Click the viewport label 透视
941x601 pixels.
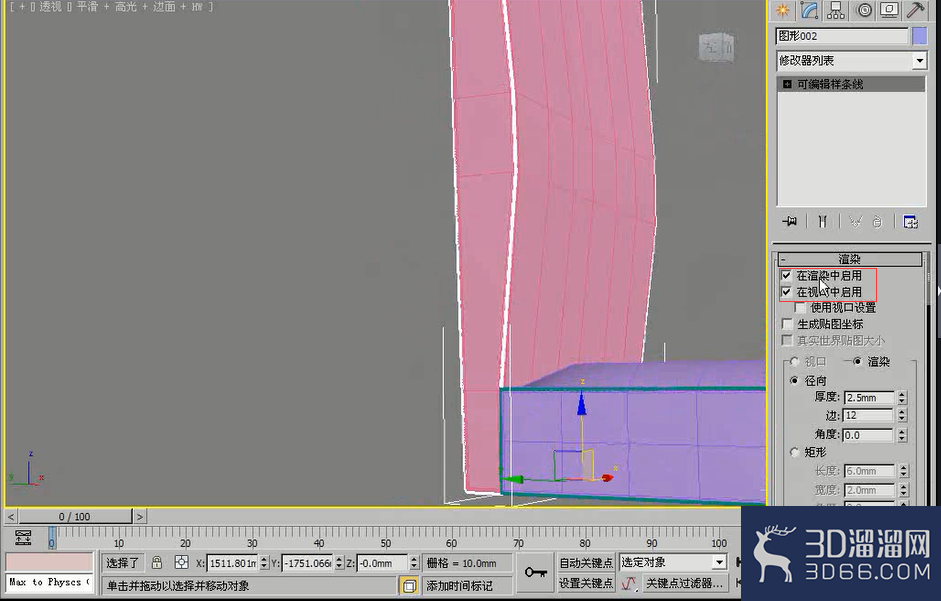click(x=50, y=7)
